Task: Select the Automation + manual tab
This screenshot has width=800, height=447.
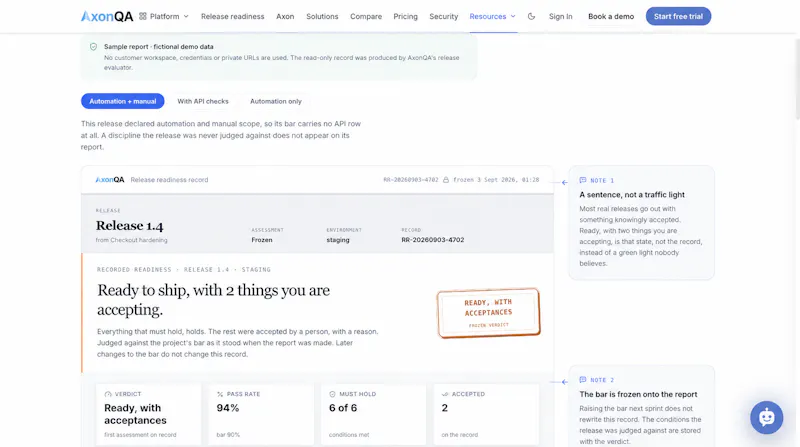Action: click(x=122, y=101)
